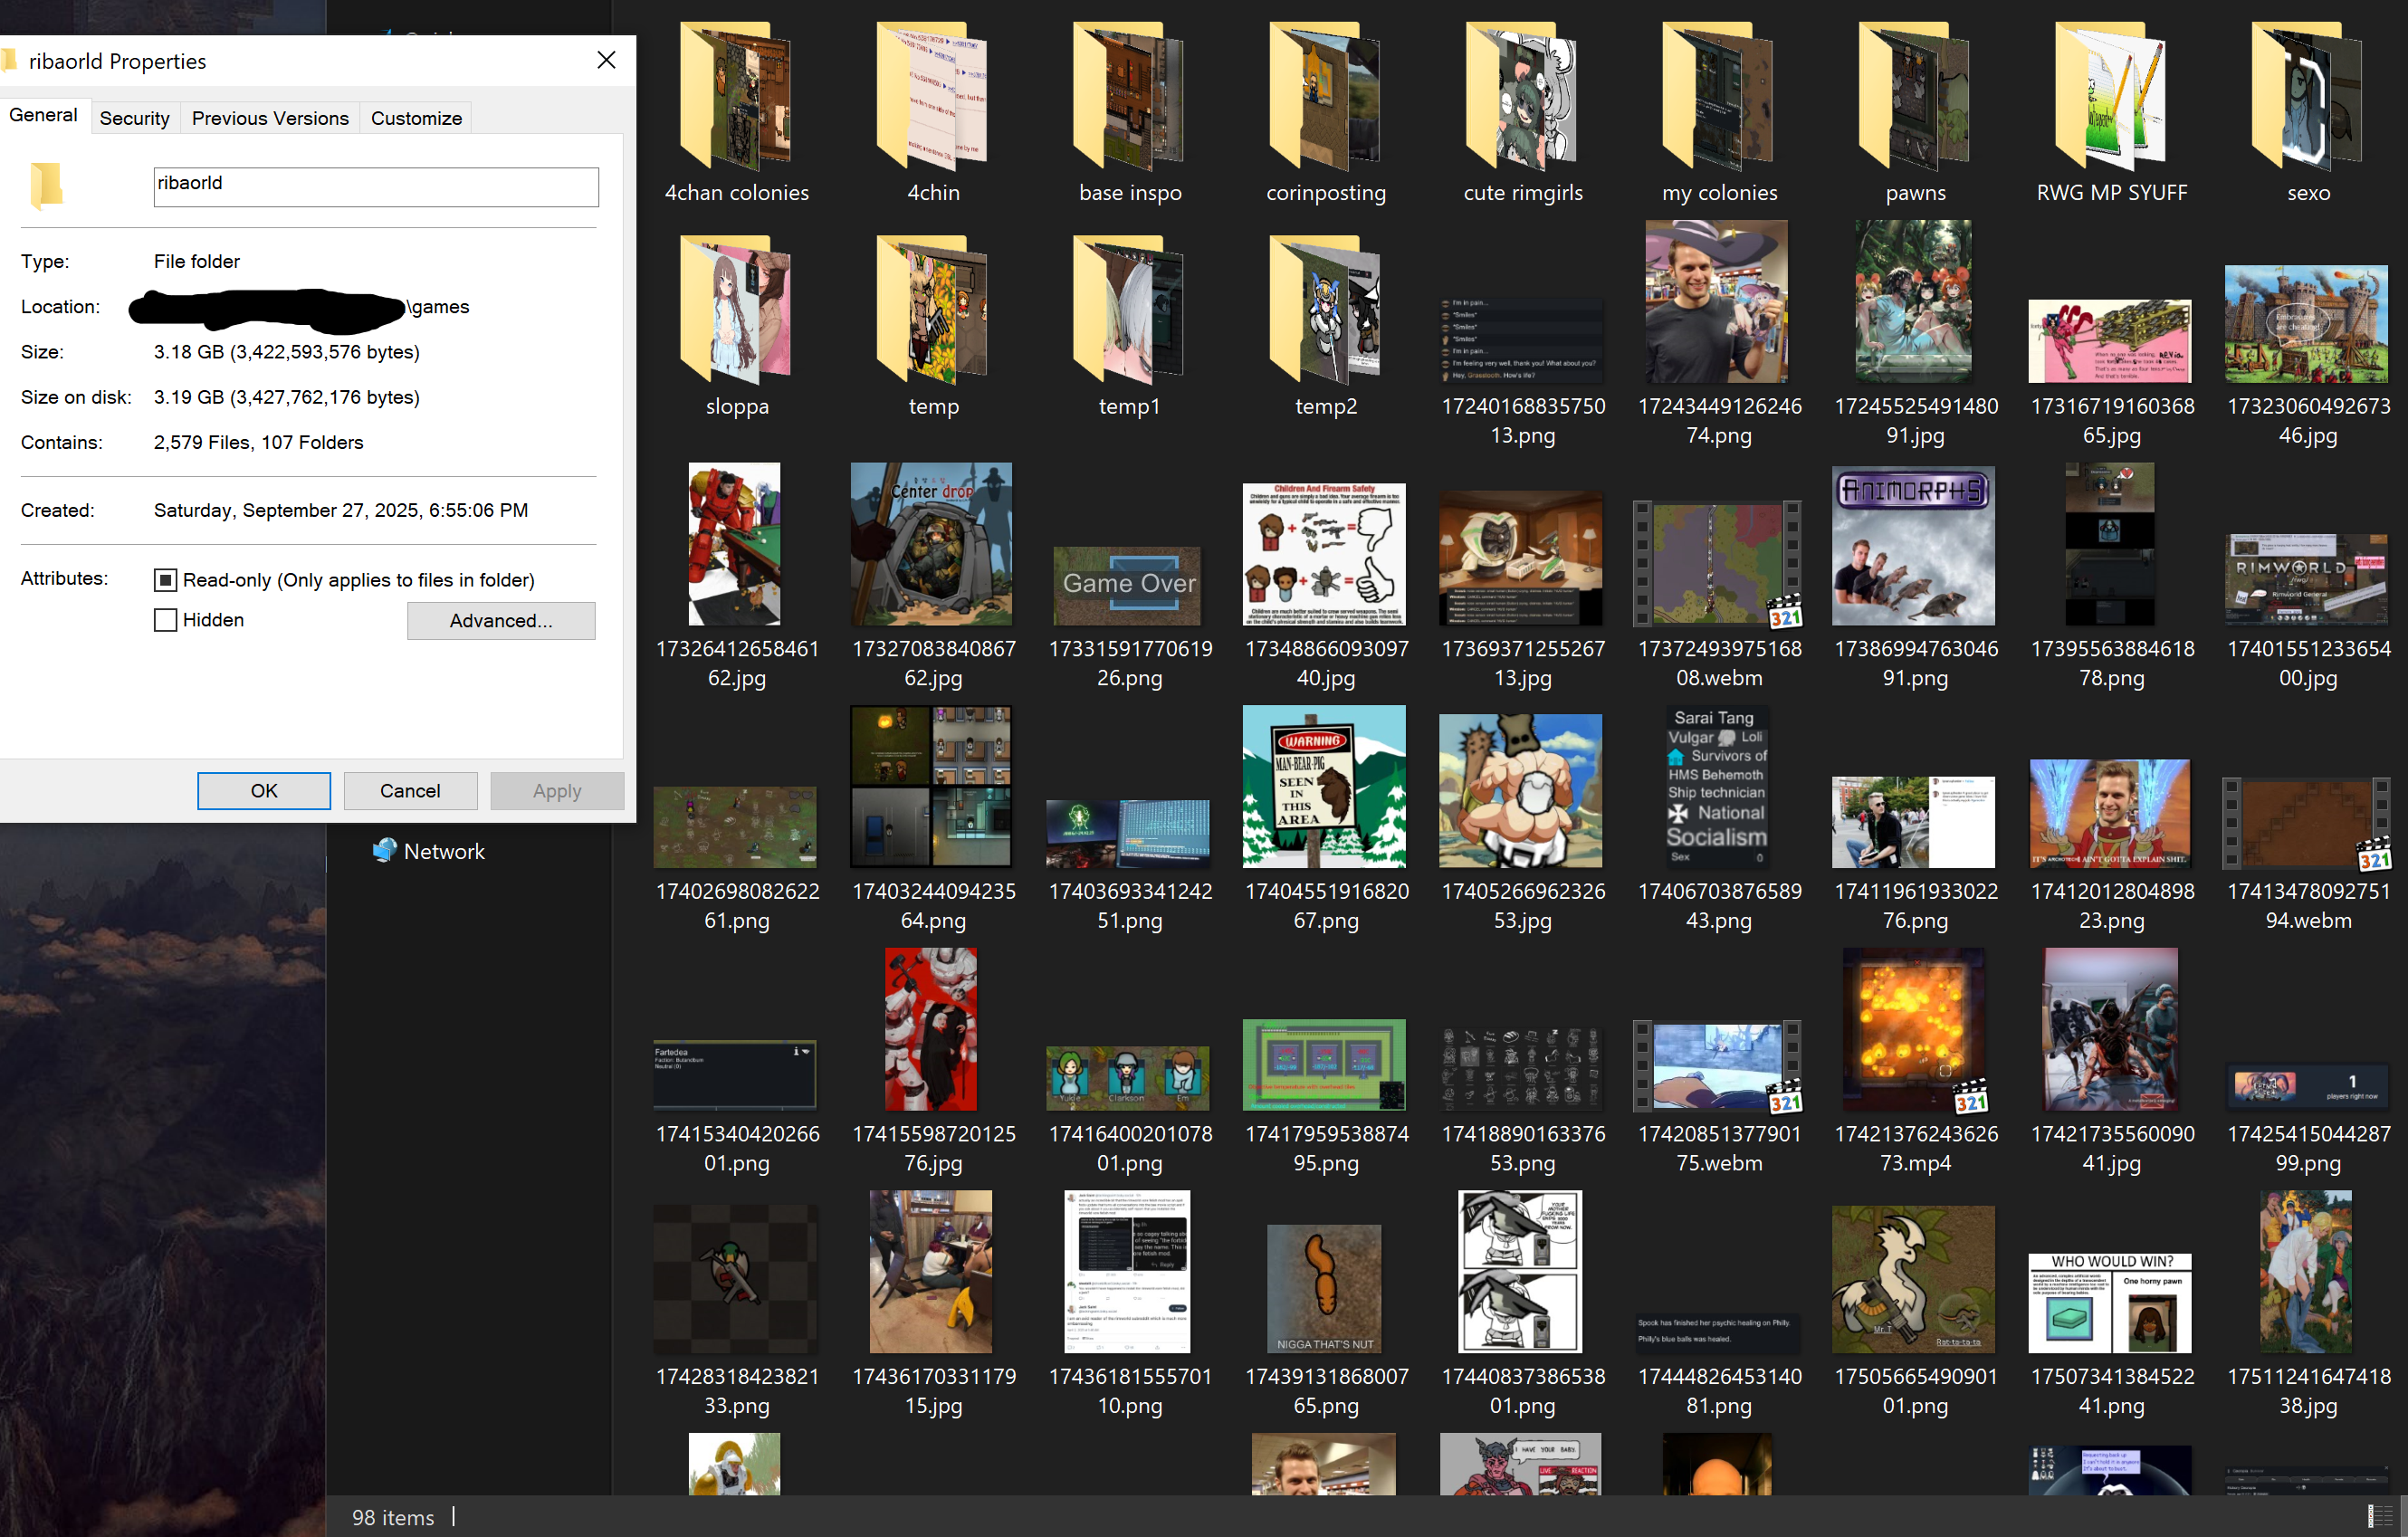The image size is (2408, 1537).
Task: Click the folder name field 'ribaorld'
Action: (x=376, y=187)
